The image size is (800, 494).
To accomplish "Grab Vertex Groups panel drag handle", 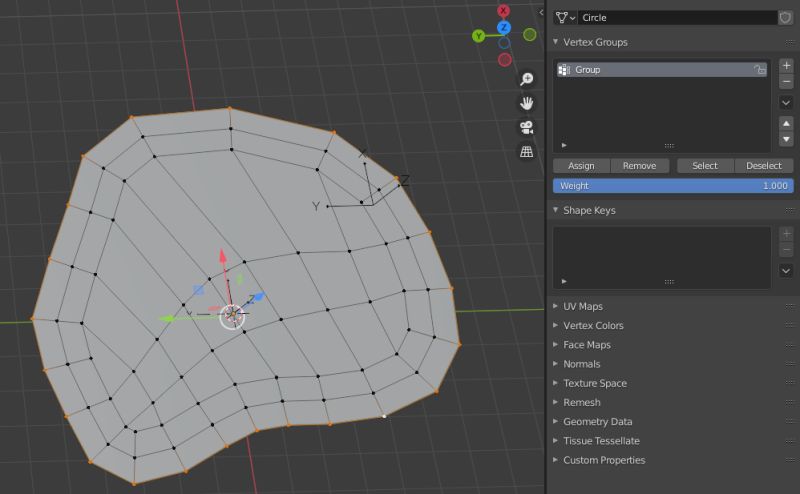I will click(x=789, y=42).
